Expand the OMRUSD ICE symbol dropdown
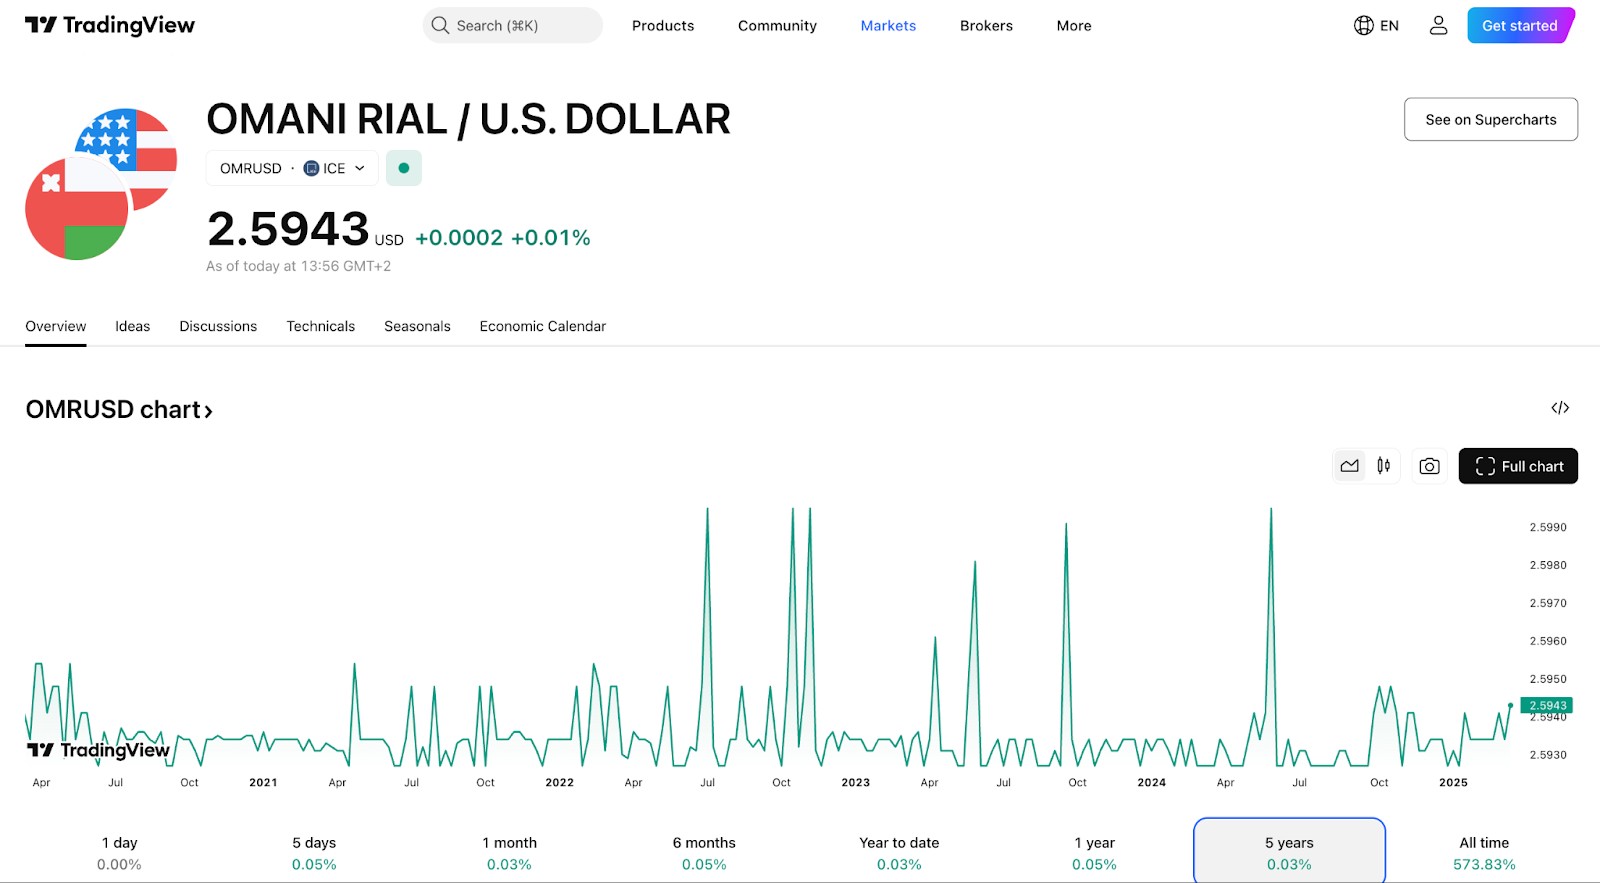This screenshot has width=1600, height=883. click(292, 168)
